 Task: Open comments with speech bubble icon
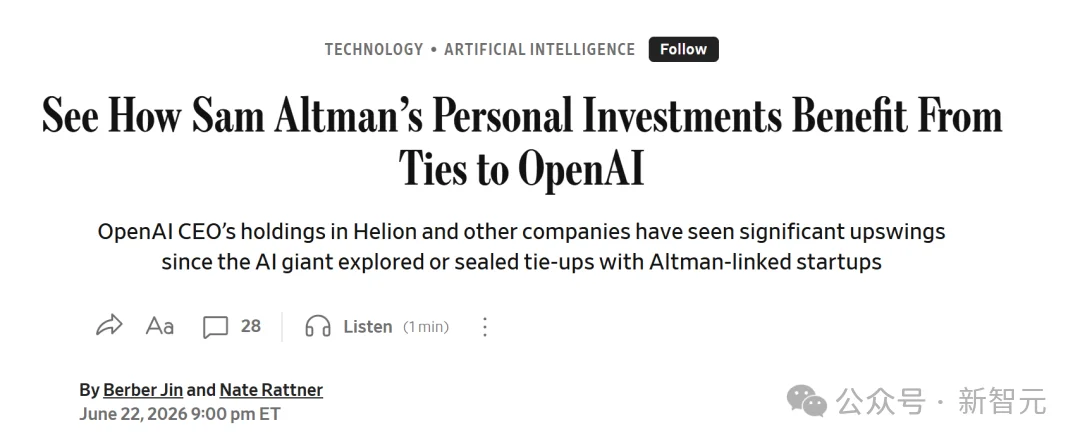[x=215, y=327]
